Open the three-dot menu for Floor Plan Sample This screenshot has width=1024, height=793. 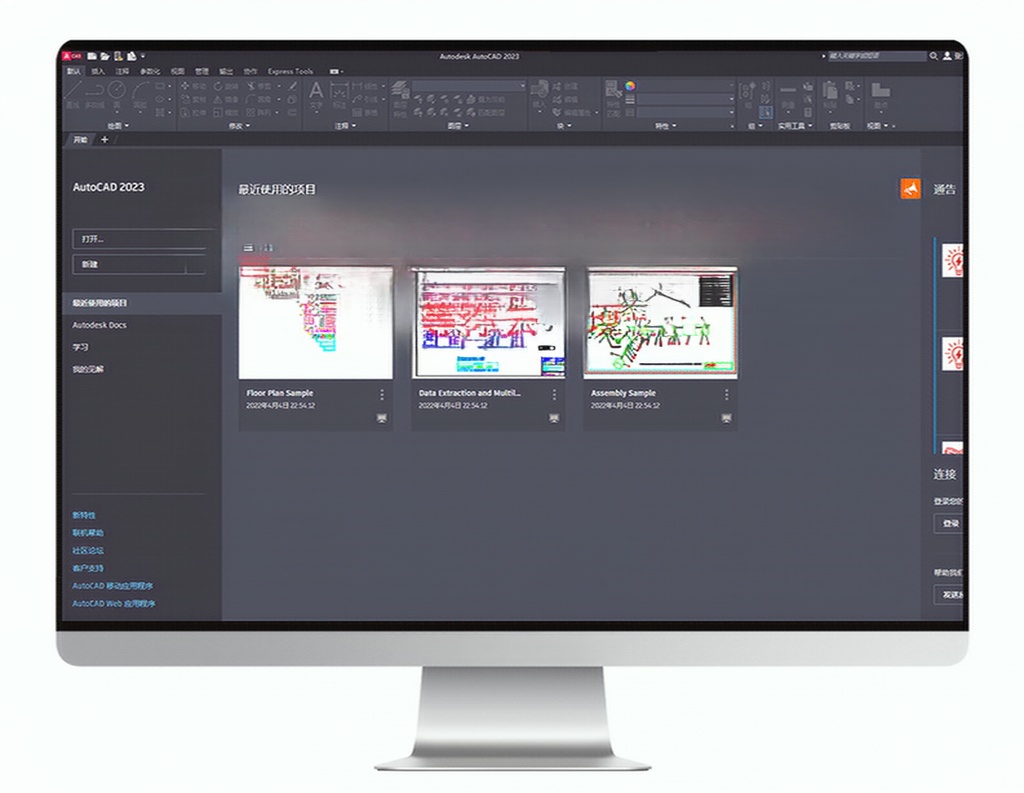[x=382, y=395]
